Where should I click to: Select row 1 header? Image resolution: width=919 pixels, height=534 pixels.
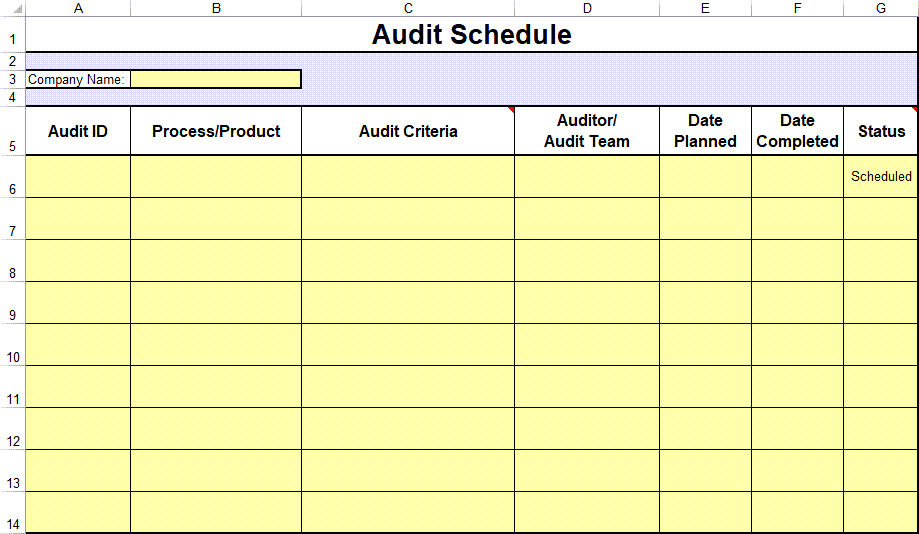[12, 35]
